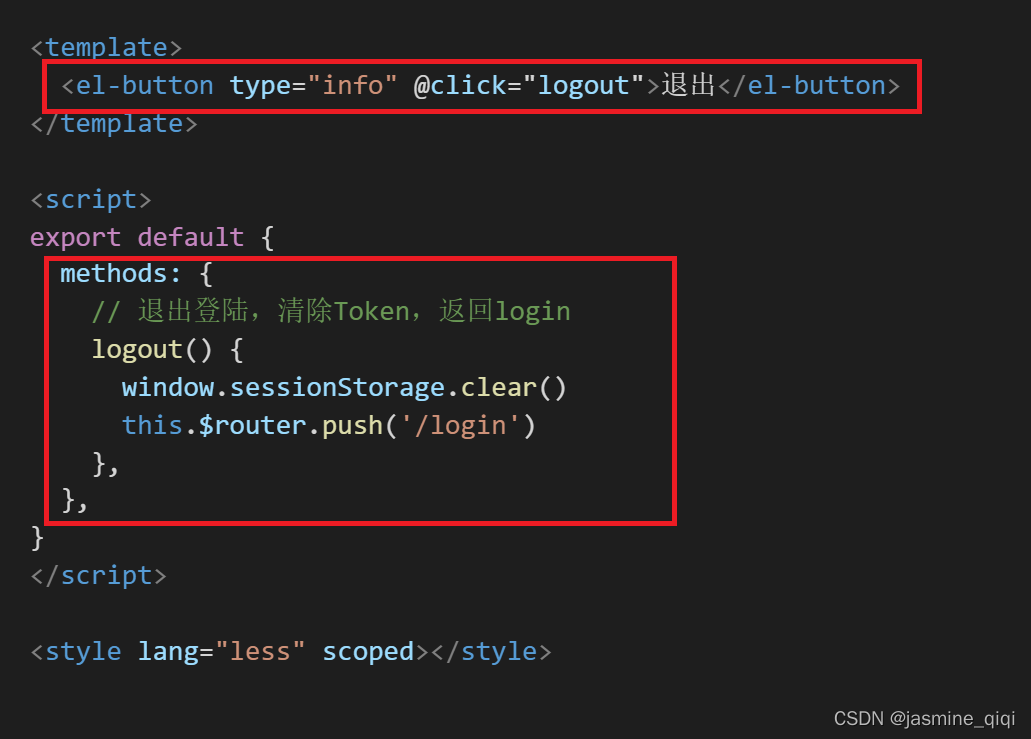Click the "logout" handler string
1031x739 pixels.
tap(583, 86)
